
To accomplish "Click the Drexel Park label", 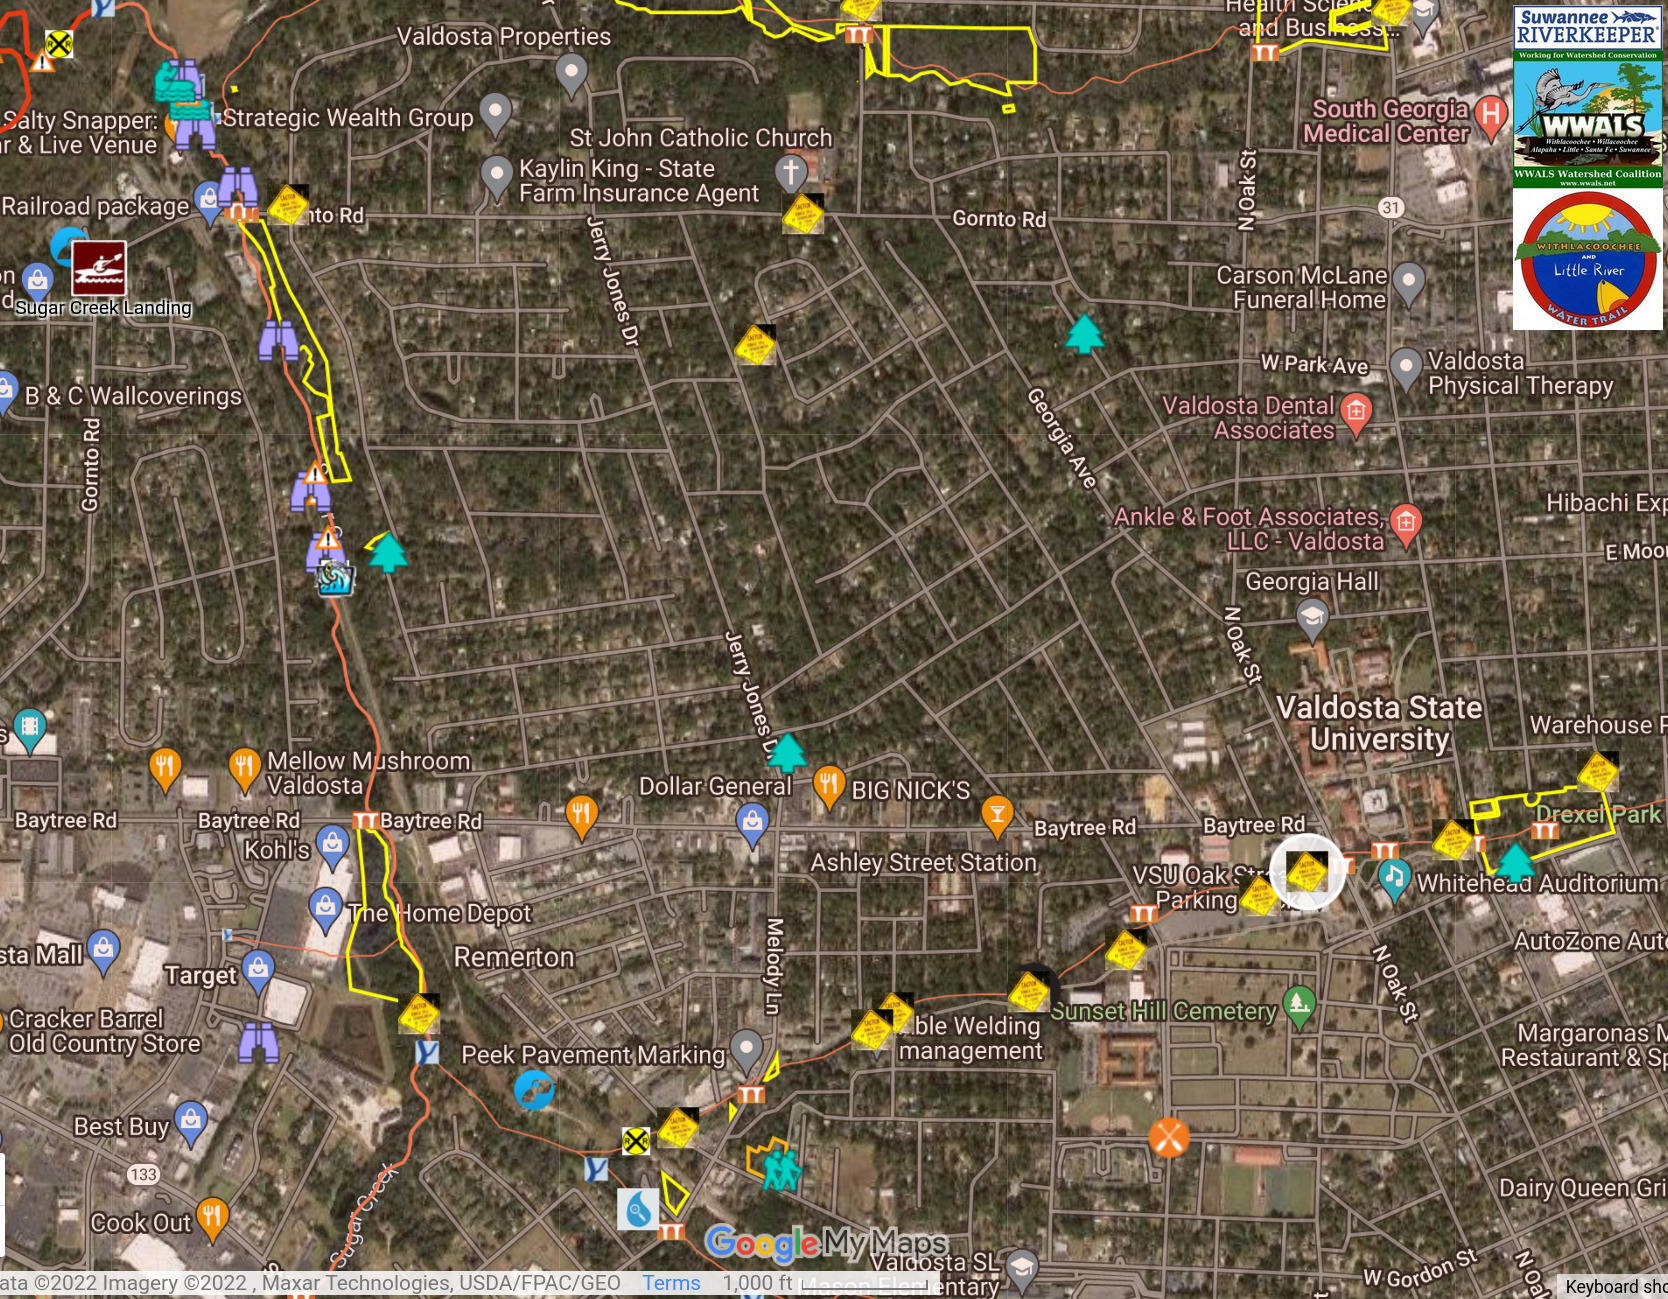I will [x=1598, y=814].
